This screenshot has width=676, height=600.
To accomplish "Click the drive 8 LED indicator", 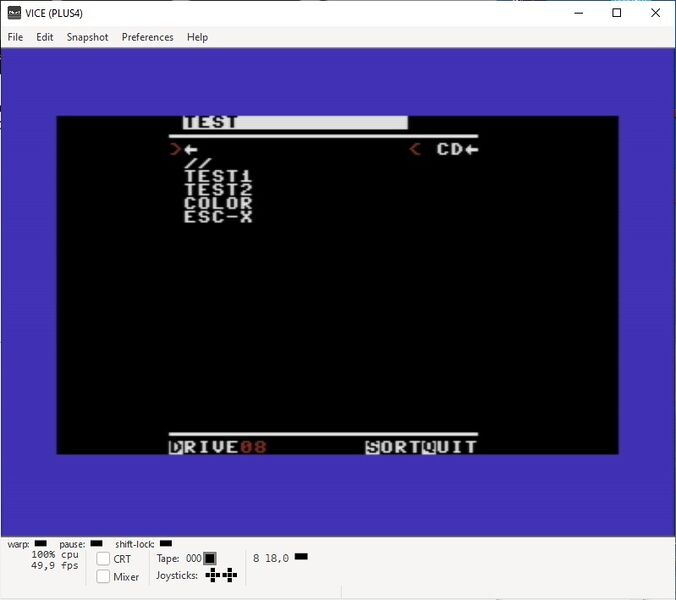I will pos(301,557).
